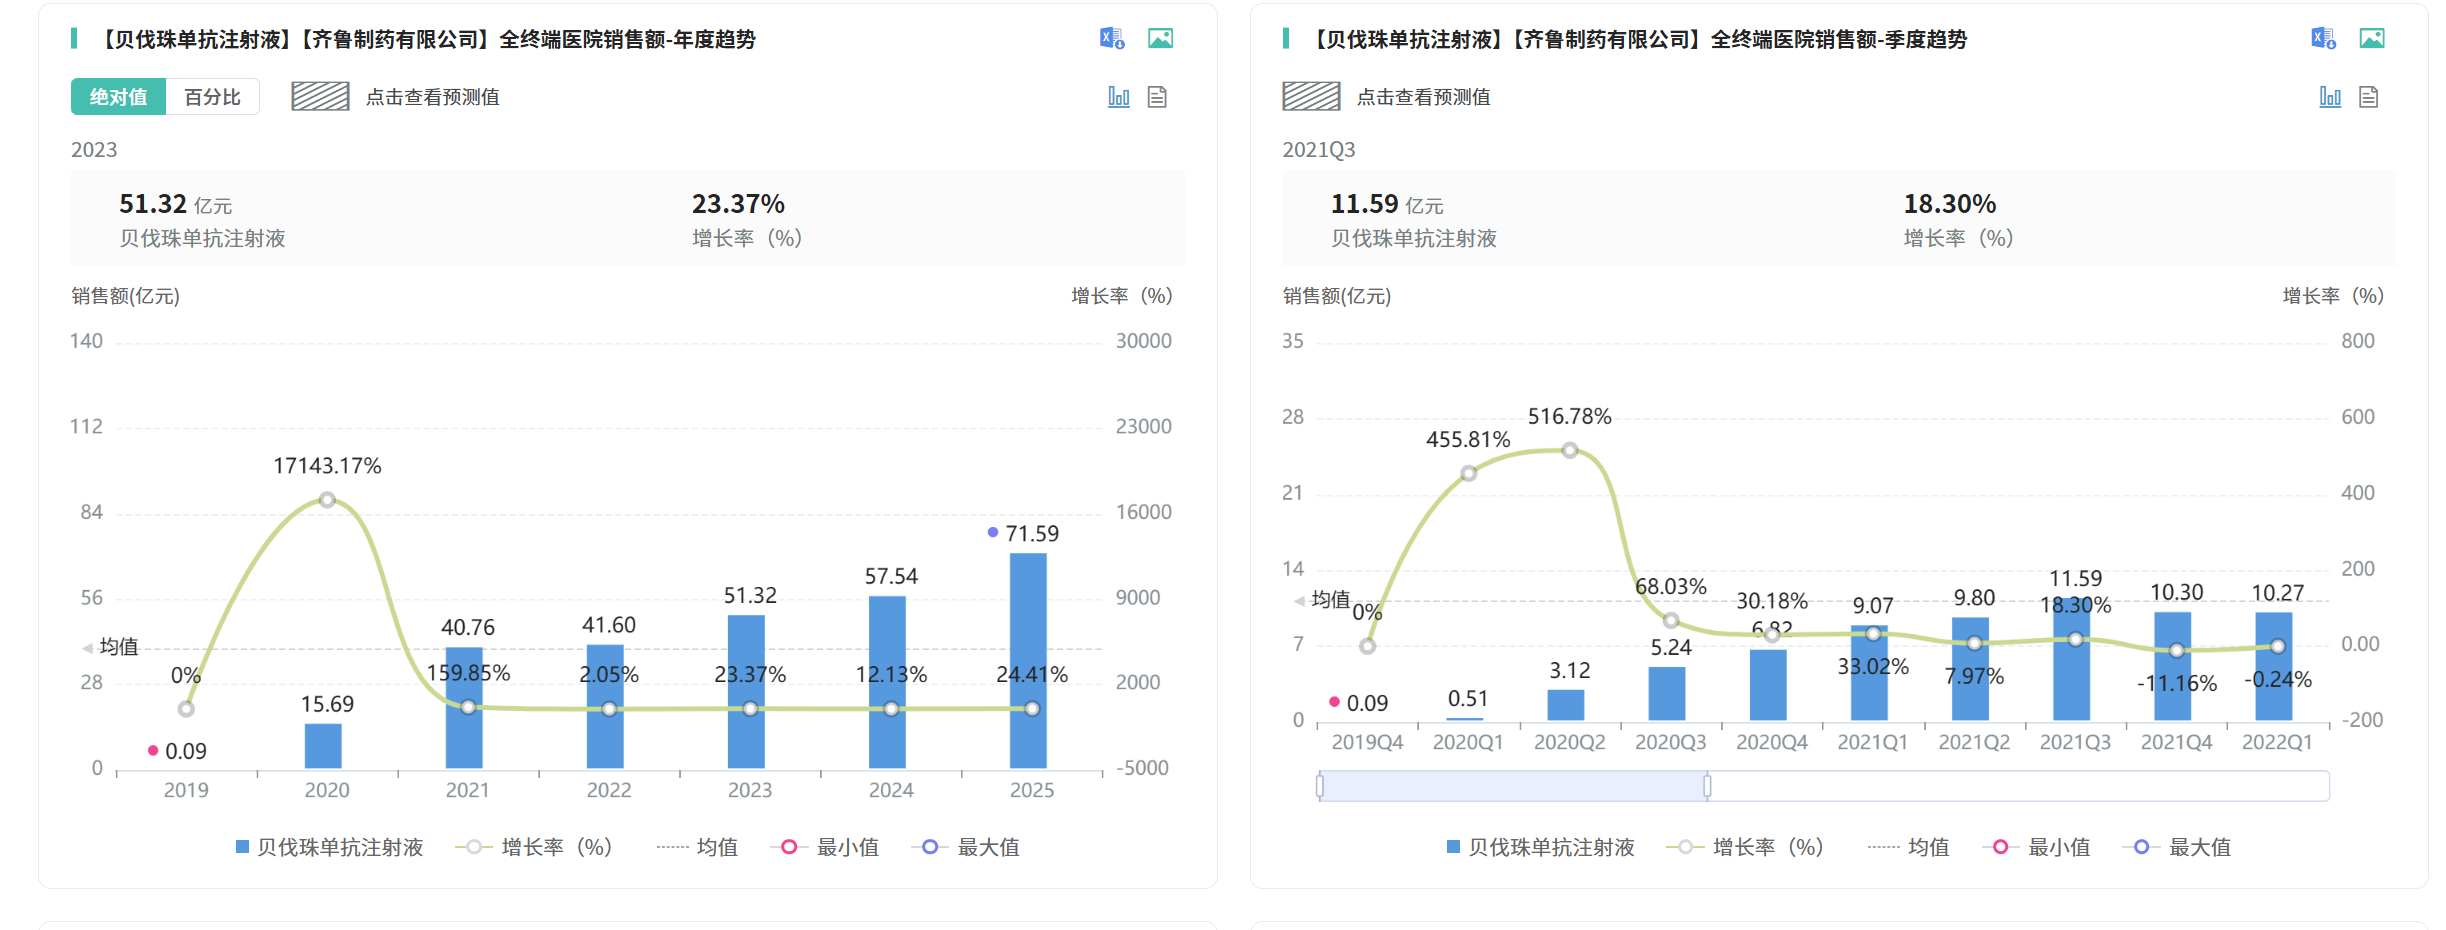
Task: Click the 2021Q3 bar in quarterly chart
Action: point(2072,662)
